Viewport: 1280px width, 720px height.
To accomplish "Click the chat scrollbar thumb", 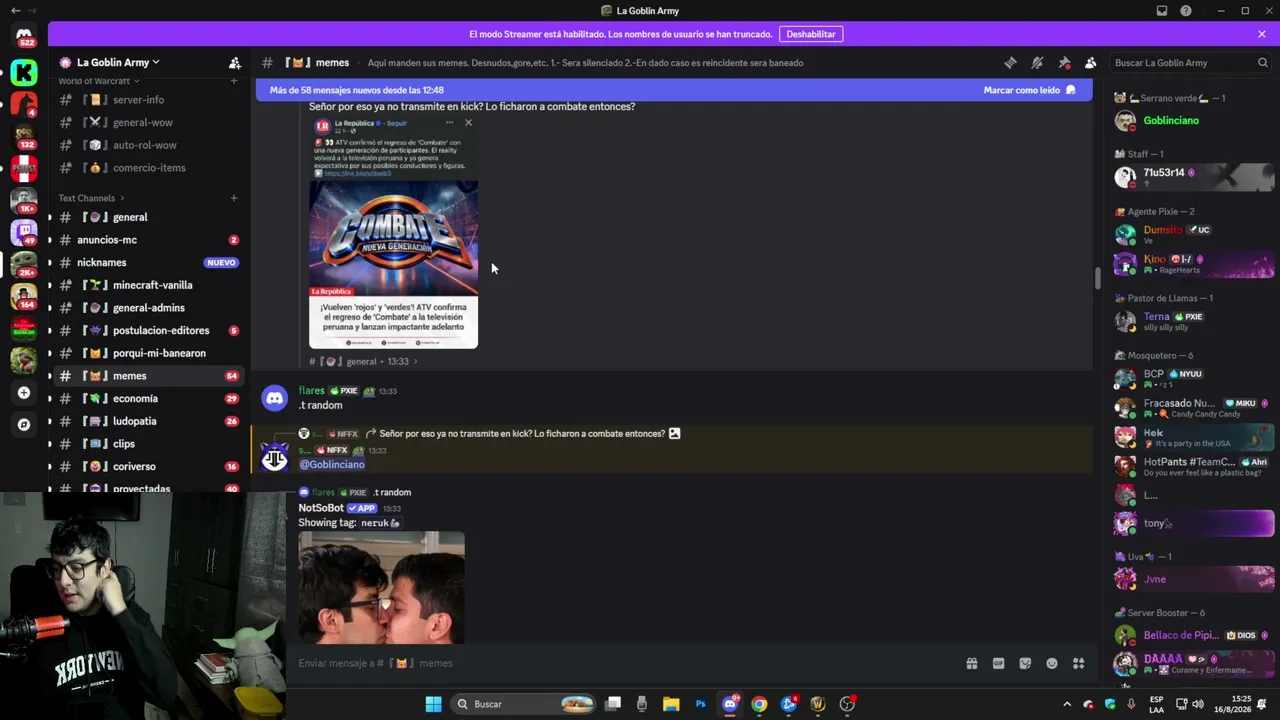I will [x=1097, y=278].
